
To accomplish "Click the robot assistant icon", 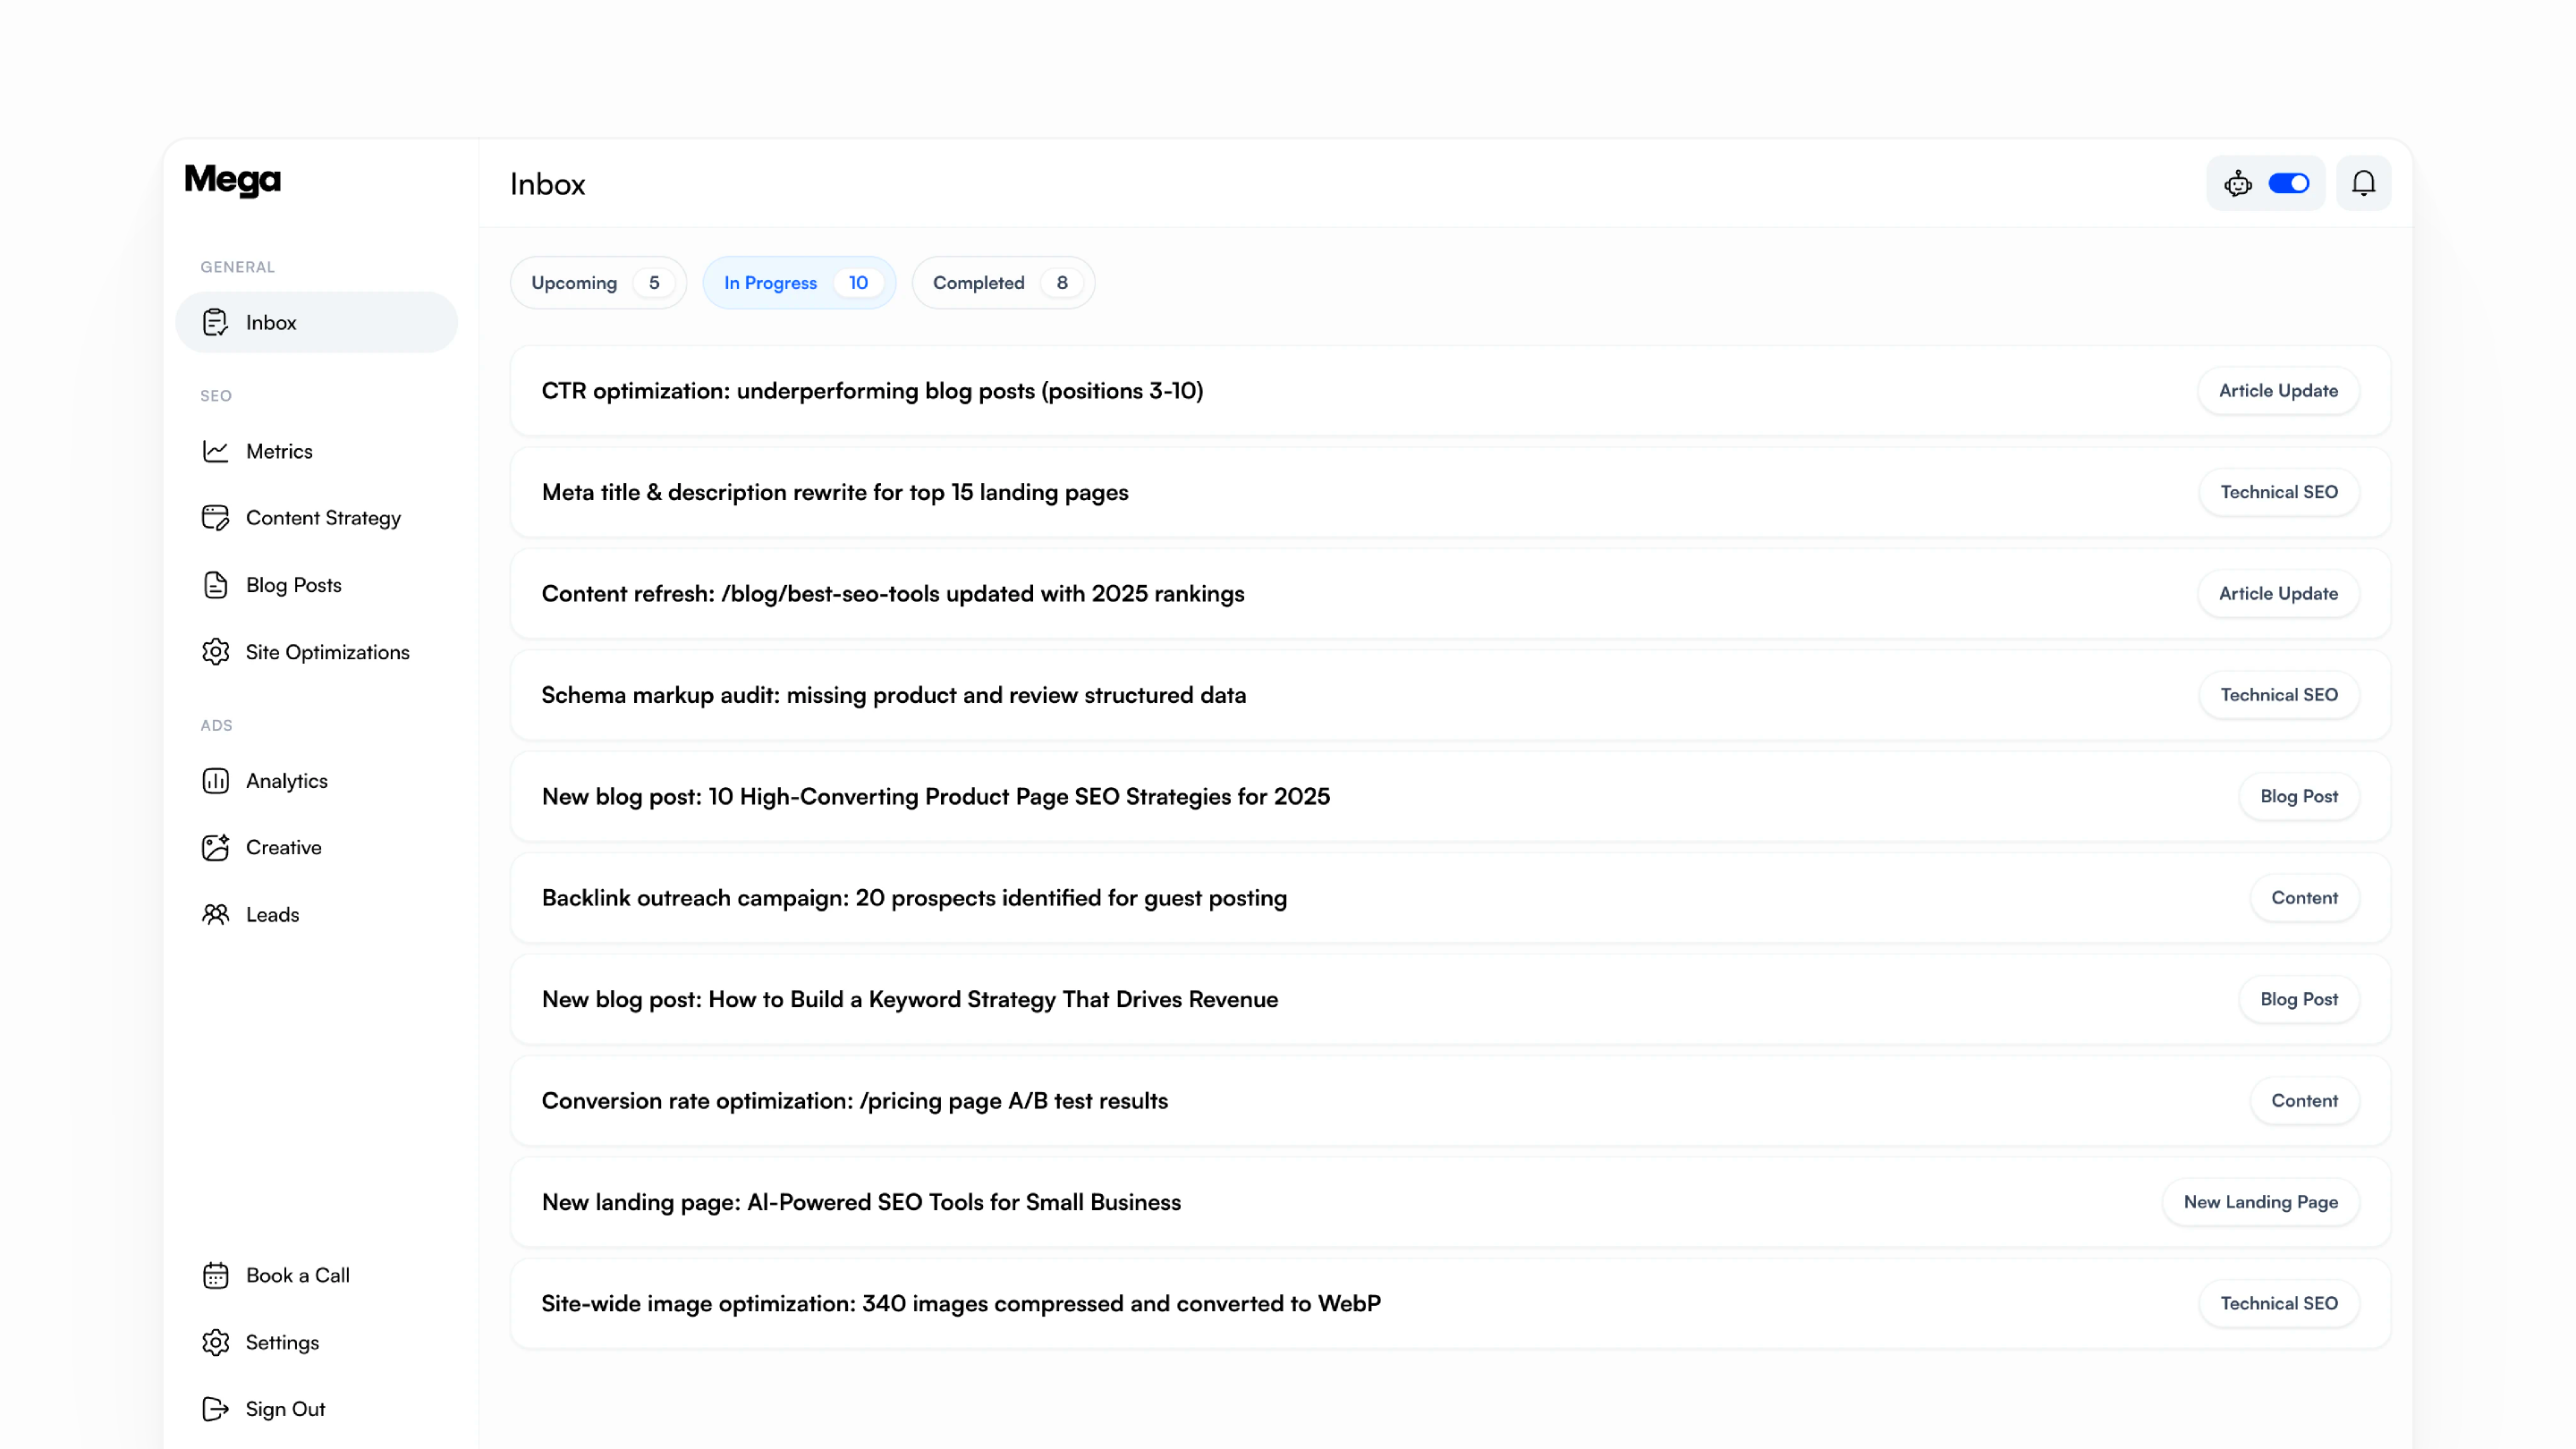I will point(2237,183).
